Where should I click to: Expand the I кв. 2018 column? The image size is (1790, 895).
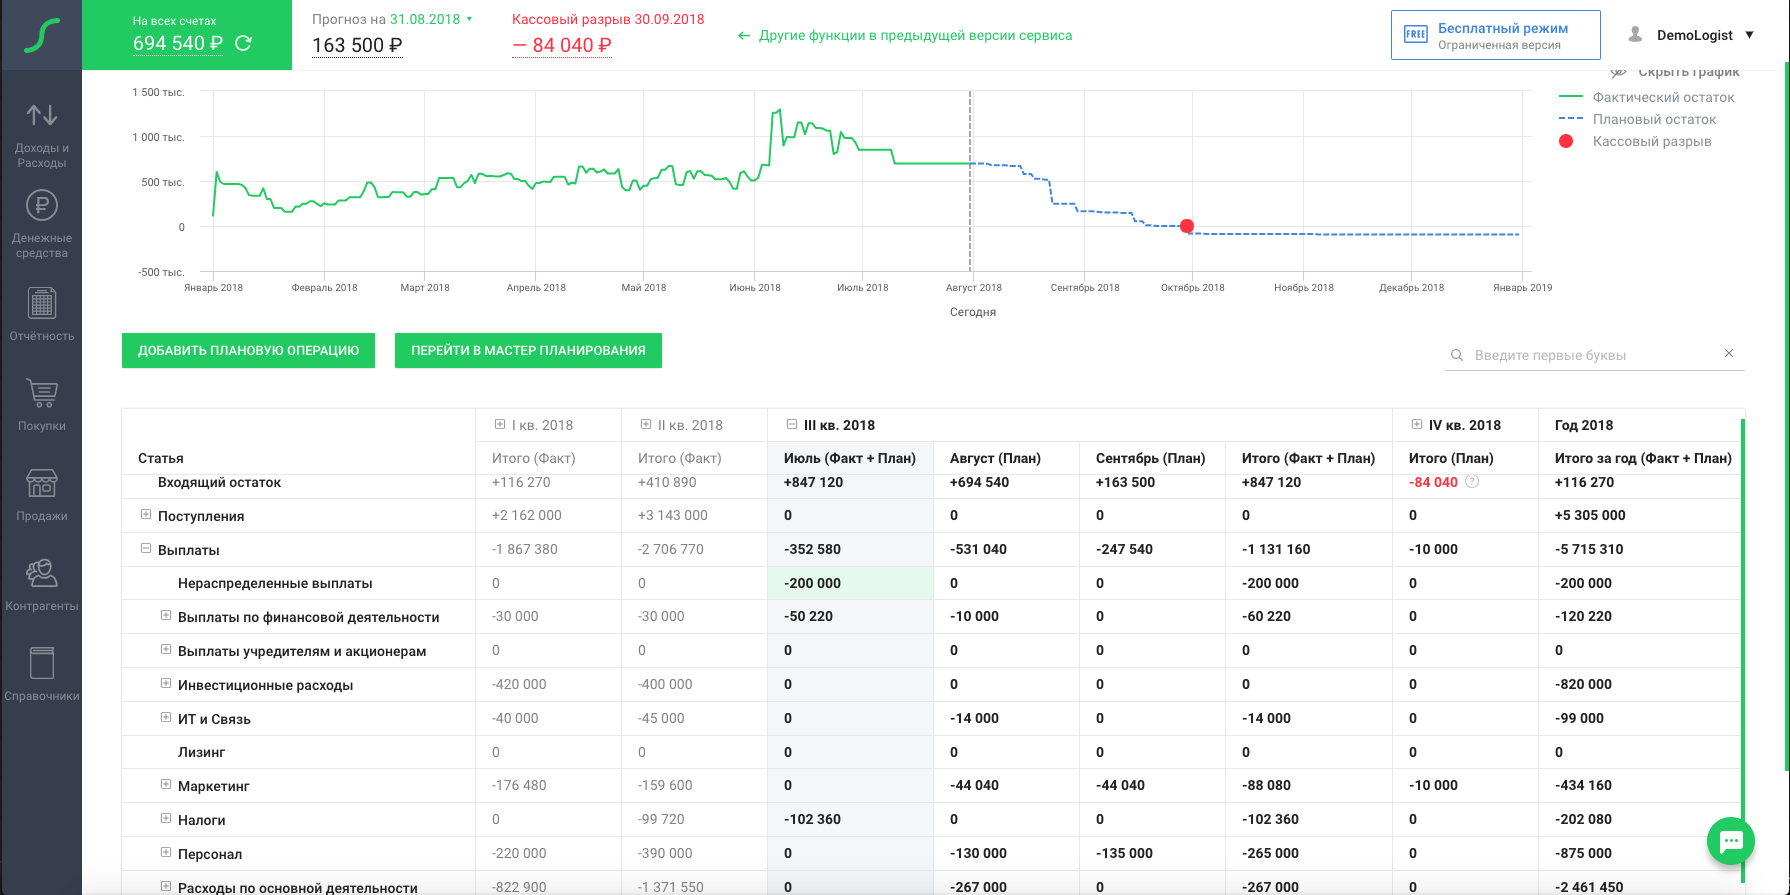[x=499, y=425]
